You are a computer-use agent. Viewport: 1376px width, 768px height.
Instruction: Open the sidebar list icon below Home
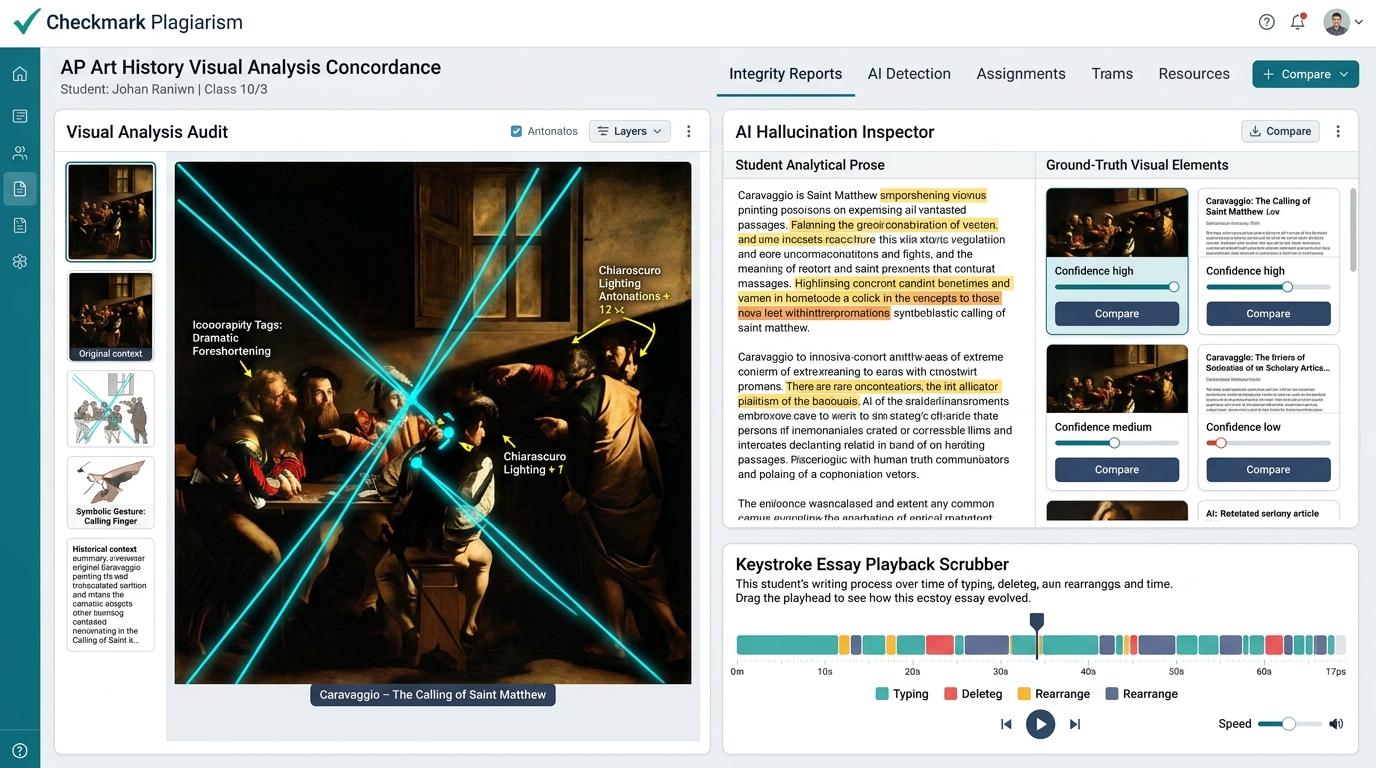[20, 116]
